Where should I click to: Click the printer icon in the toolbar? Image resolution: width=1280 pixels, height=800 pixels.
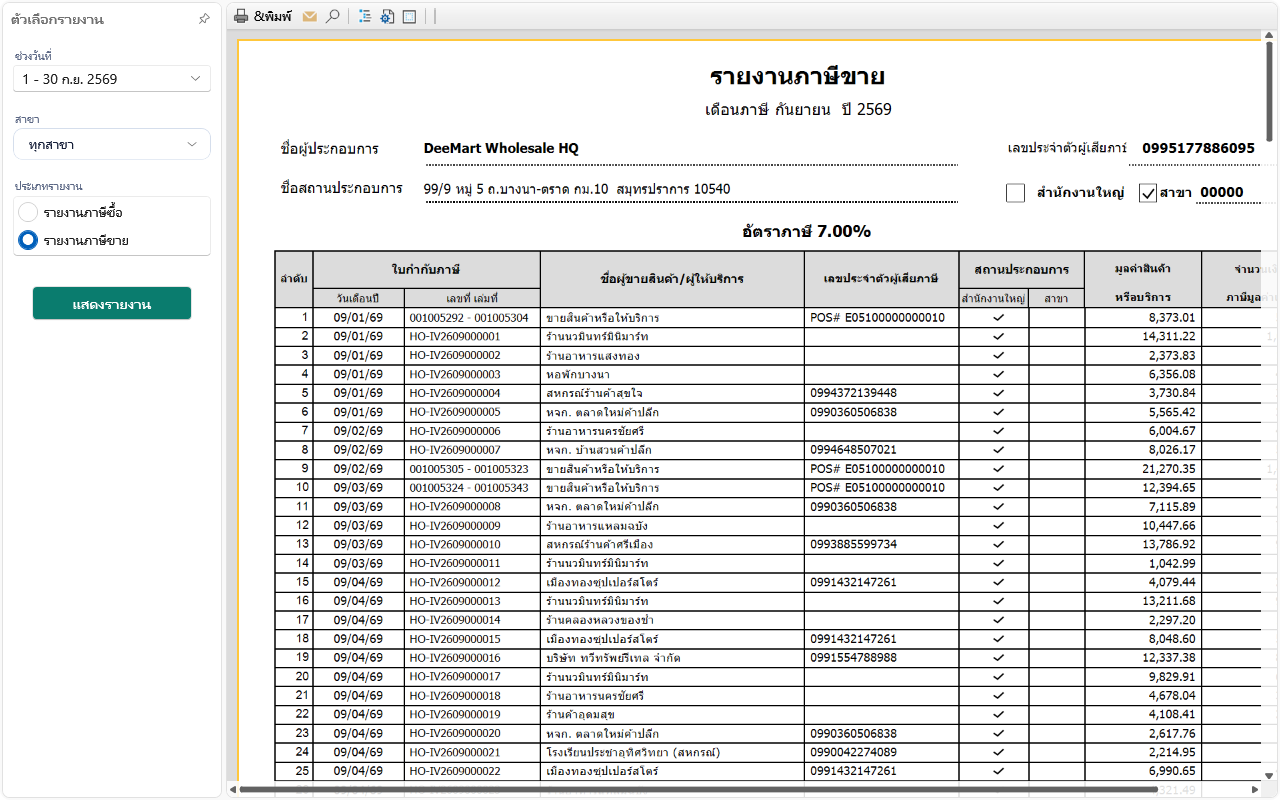coord(241,16)
